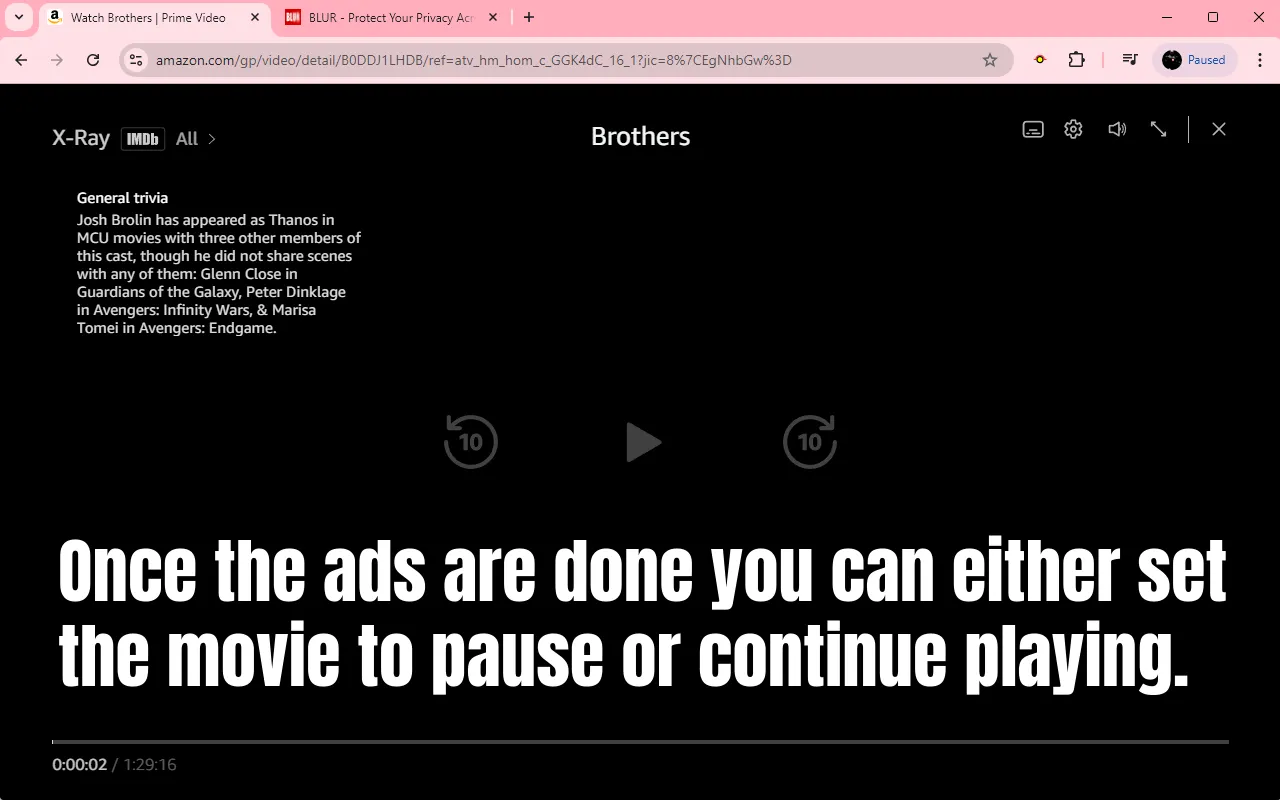Screen dimensions: 1280x800
Task: Close the BLUR tab
Action: click(492, 18)
